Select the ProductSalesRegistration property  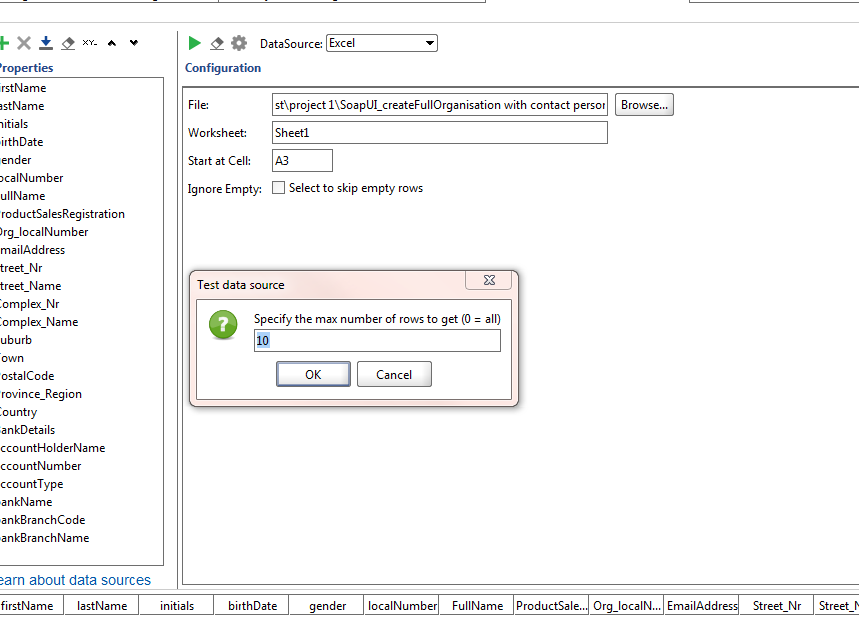pos(81,214)
